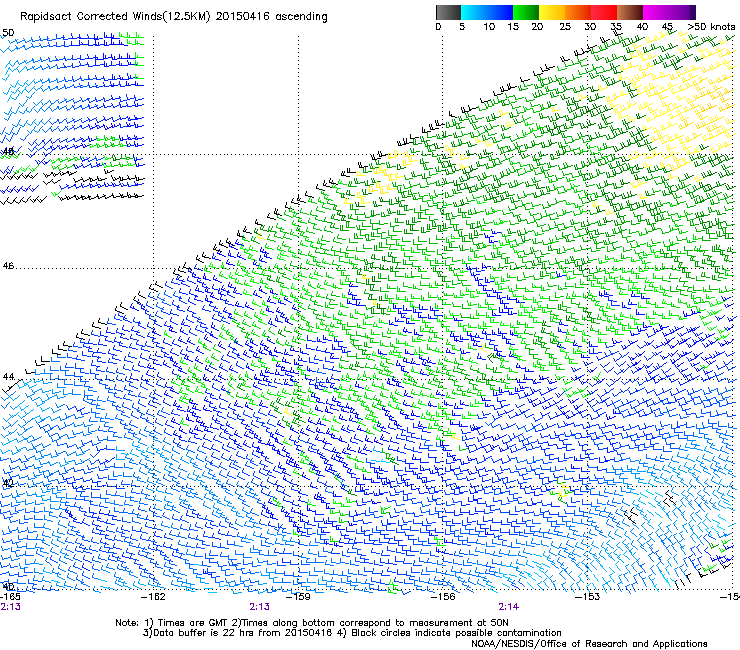The width and height of the screenshot is (740, 650).
Task: Click the '>50 knots' legend label
Action: coord(711,27)
